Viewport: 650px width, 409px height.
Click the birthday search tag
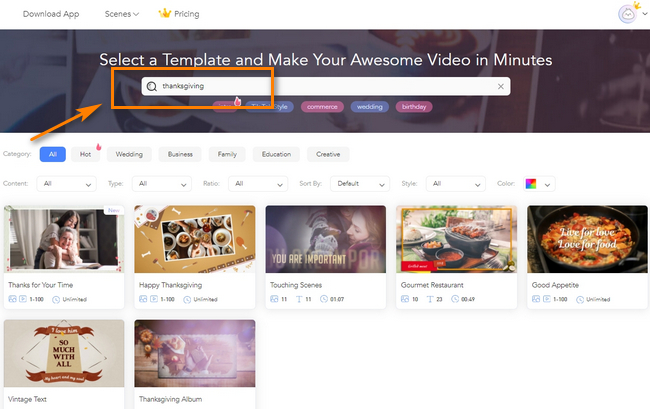pyautogui.click(x=414, y=107)
